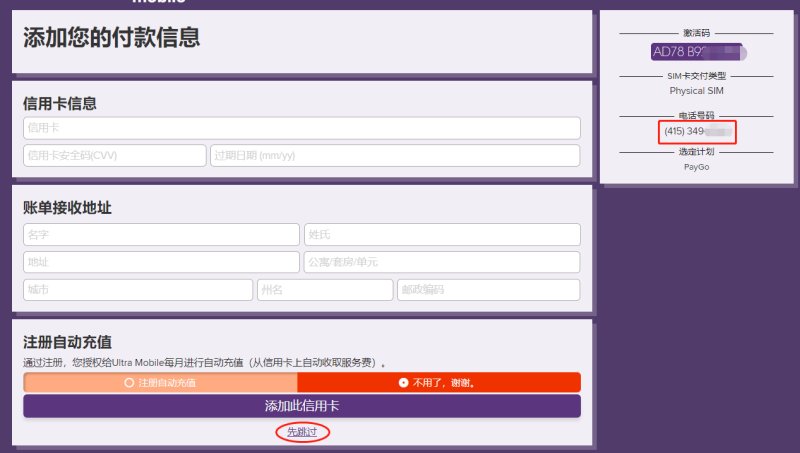
Task: Click the 信用卡安全码(CVV) field
Action: tap(115, 156)
